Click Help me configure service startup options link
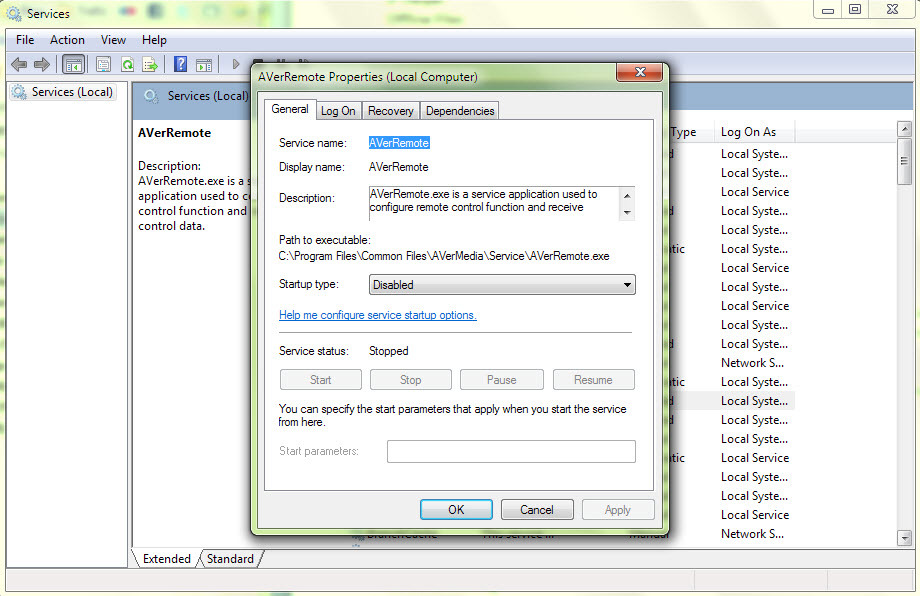The height and width of the screenshot is (596, 920). coord(378,315)
